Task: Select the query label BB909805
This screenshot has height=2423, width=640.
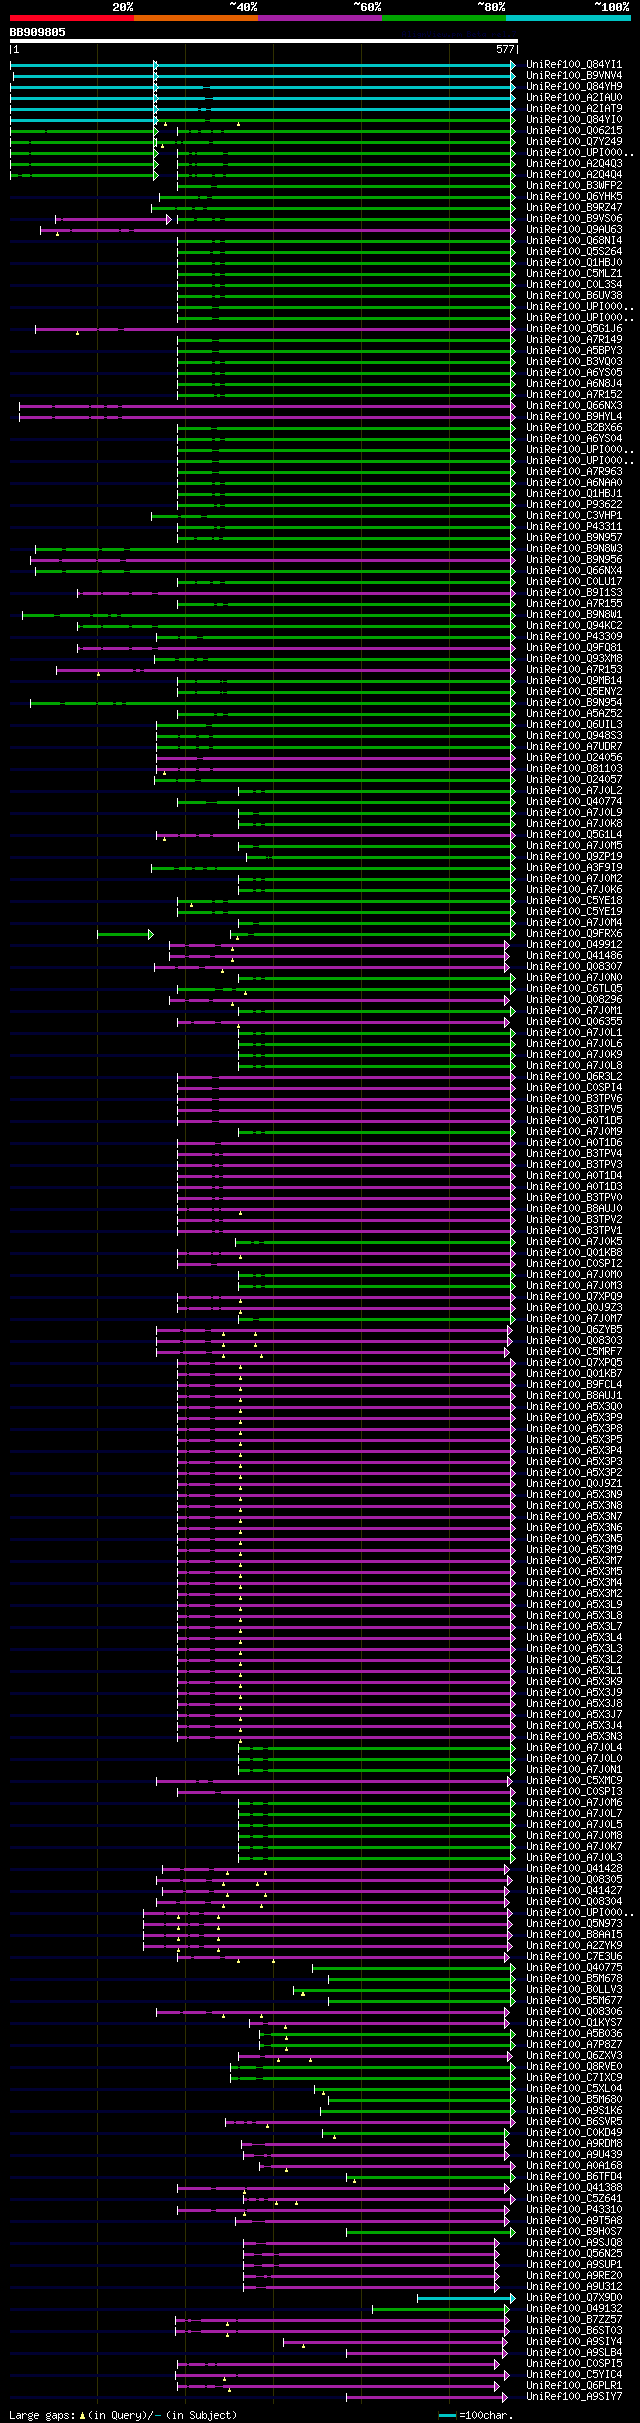Action: (38, 32)
